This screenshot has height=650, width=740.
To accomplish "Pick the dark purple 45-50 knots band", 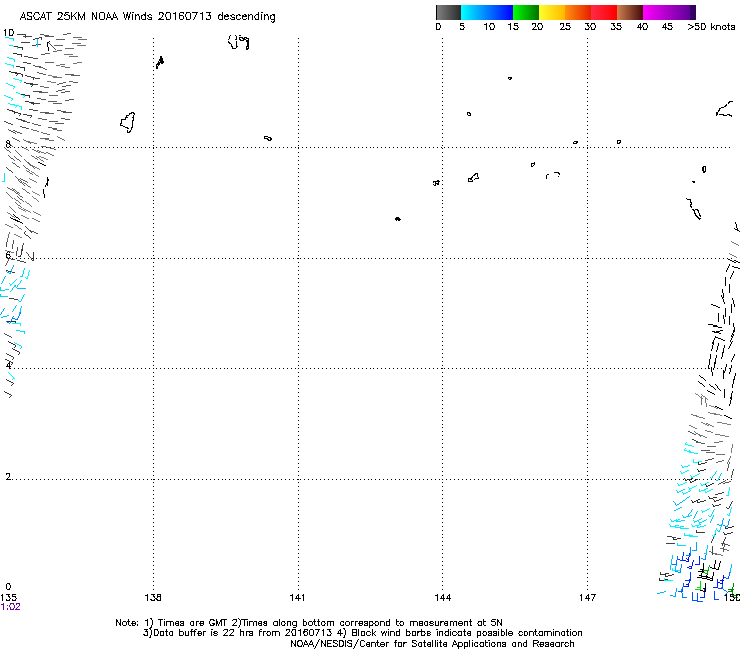I will 682,12.
